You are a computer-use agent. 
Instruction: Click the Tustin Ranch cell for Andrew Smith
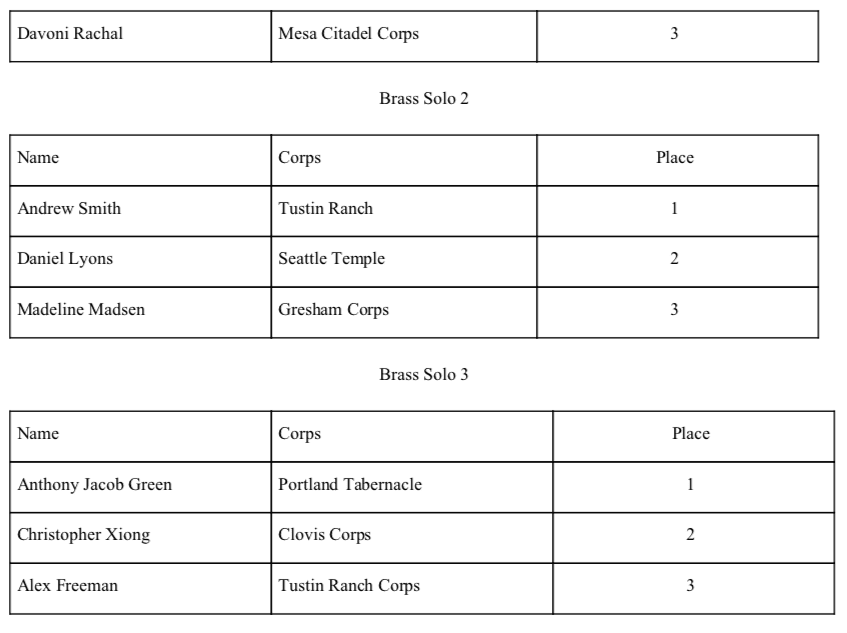[404, 211]
